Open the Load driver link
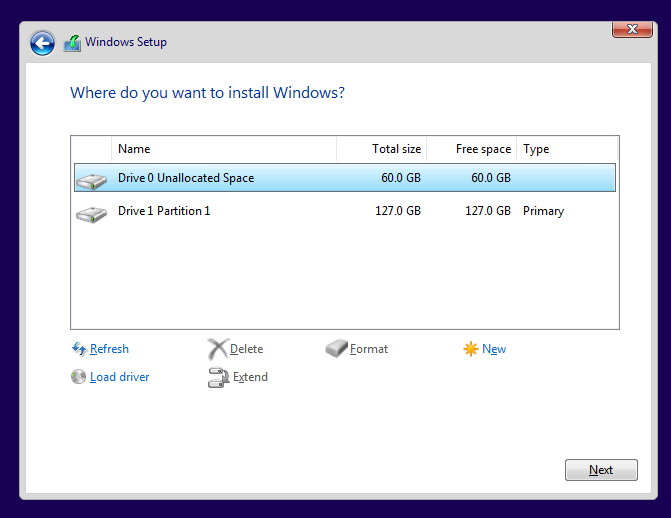The height and width of the screenshot is (518, 671). click(x=119, y=377)
